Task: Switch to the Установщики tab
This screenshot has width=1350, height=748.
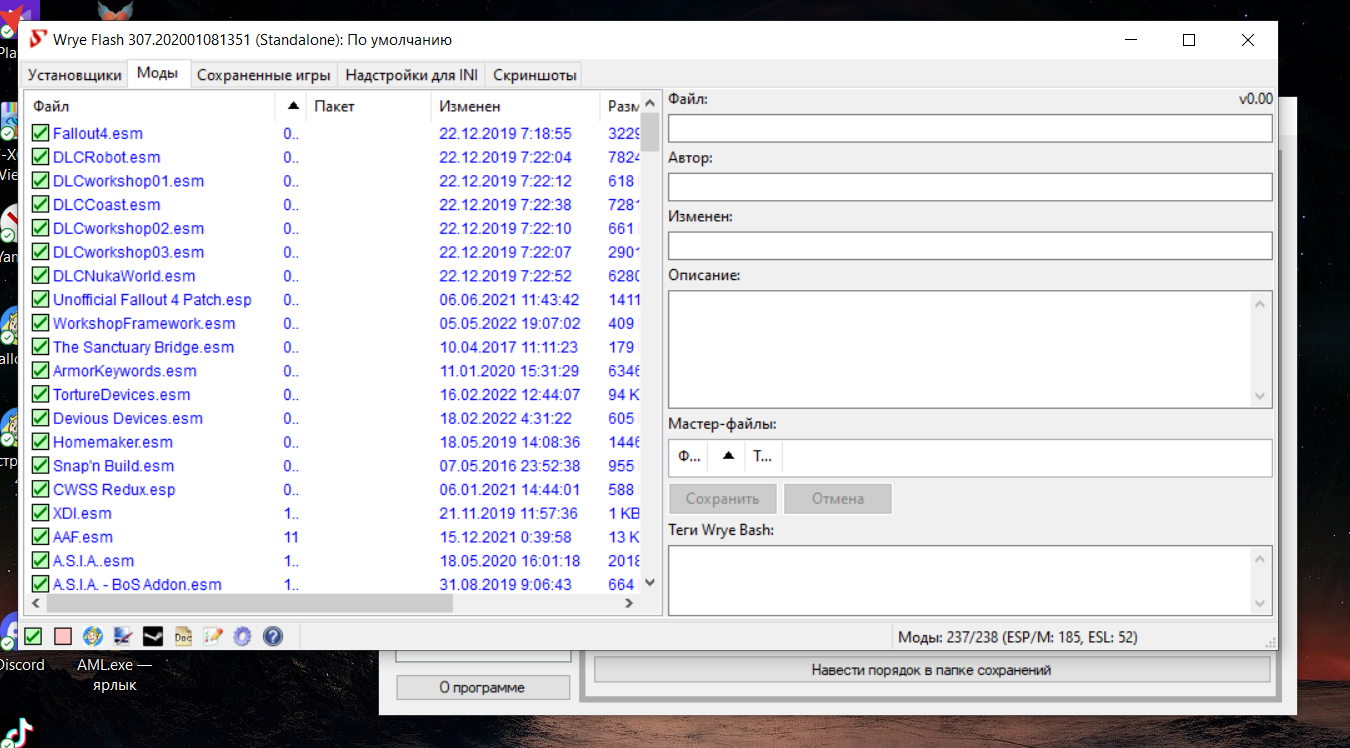Action: coord(75,75)
